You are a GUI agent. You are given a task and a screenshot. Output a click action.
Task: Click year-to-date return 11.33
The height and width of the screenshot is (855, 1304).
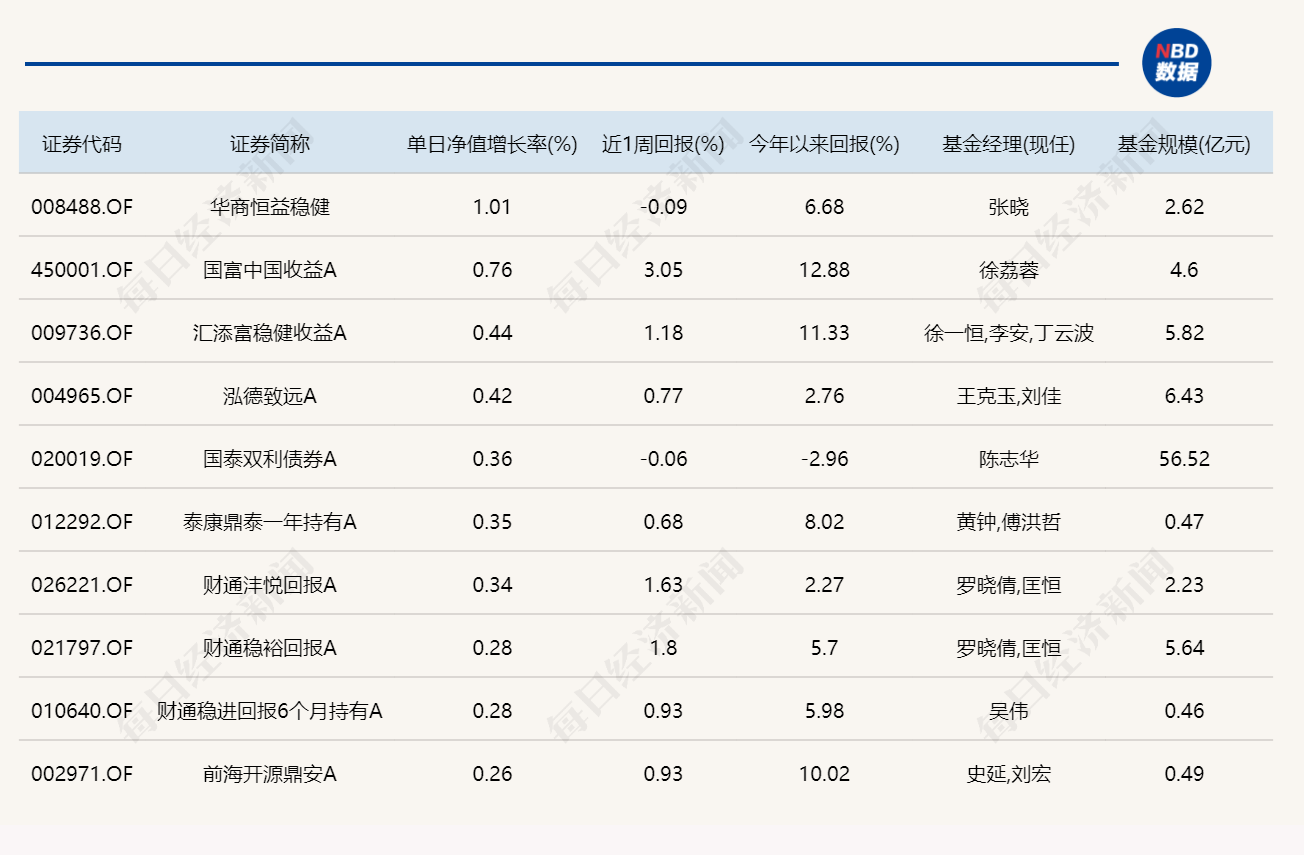[x=824, y=333]
